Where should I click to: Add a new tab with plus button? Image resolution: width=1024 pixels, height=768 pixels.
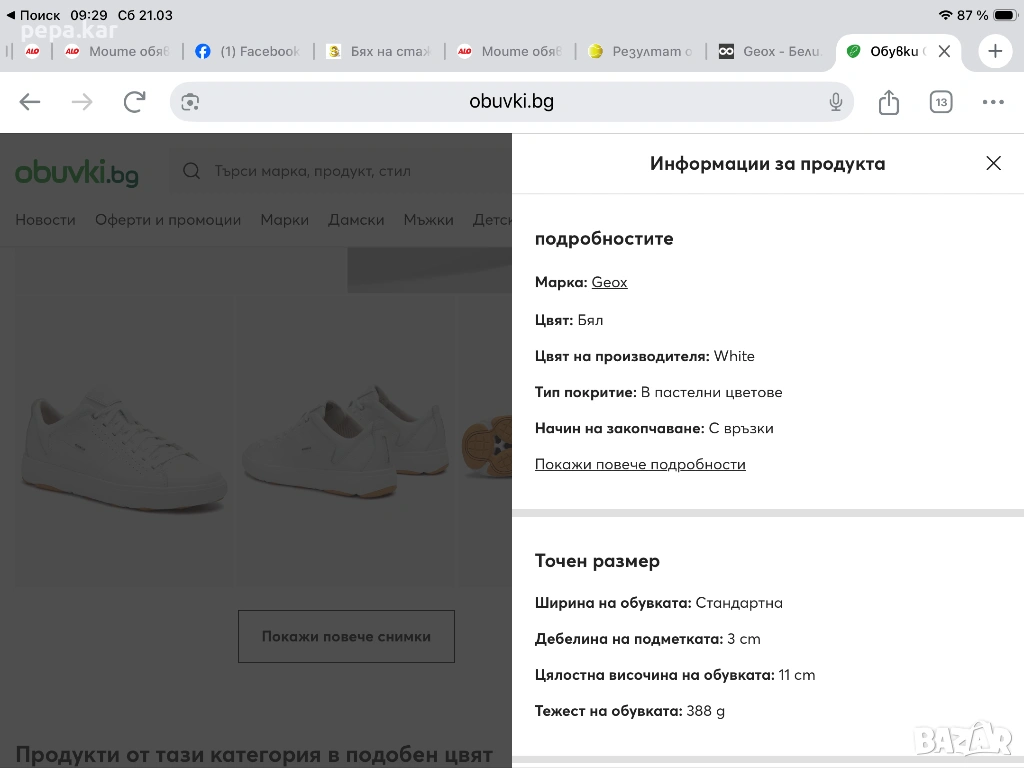point(995,51)
